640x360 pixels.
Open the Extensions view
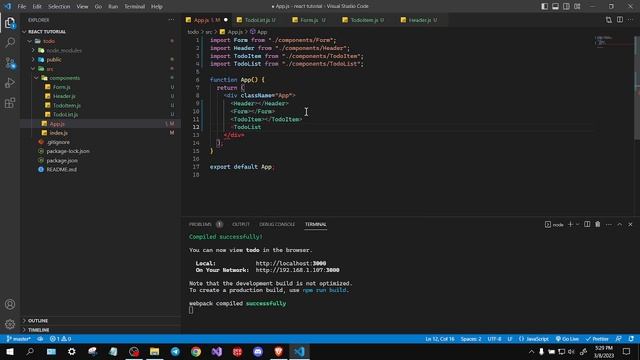pyautogui.click(x=10, y=103)
